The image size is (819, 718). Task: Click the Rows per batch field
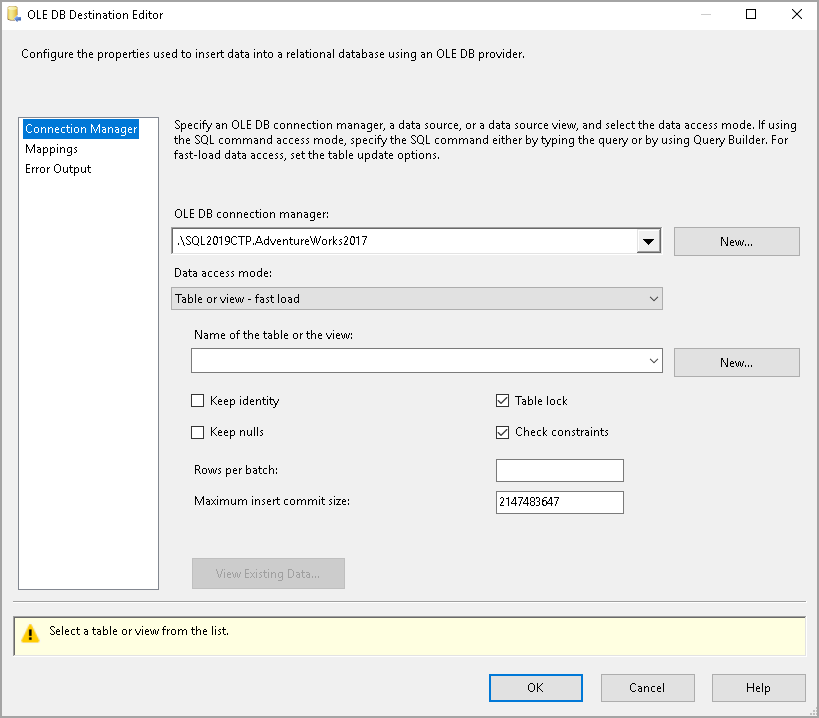point(559,470)
